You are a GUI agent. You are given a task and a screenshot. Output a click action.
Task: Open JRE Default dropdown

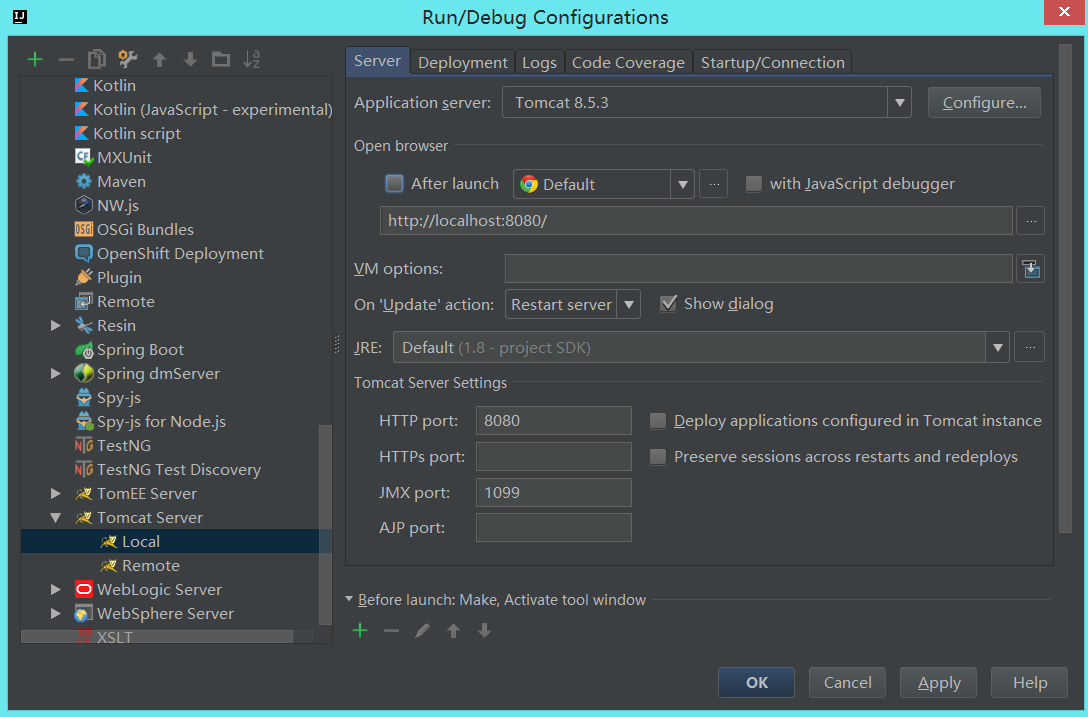[x=997, y=347]
